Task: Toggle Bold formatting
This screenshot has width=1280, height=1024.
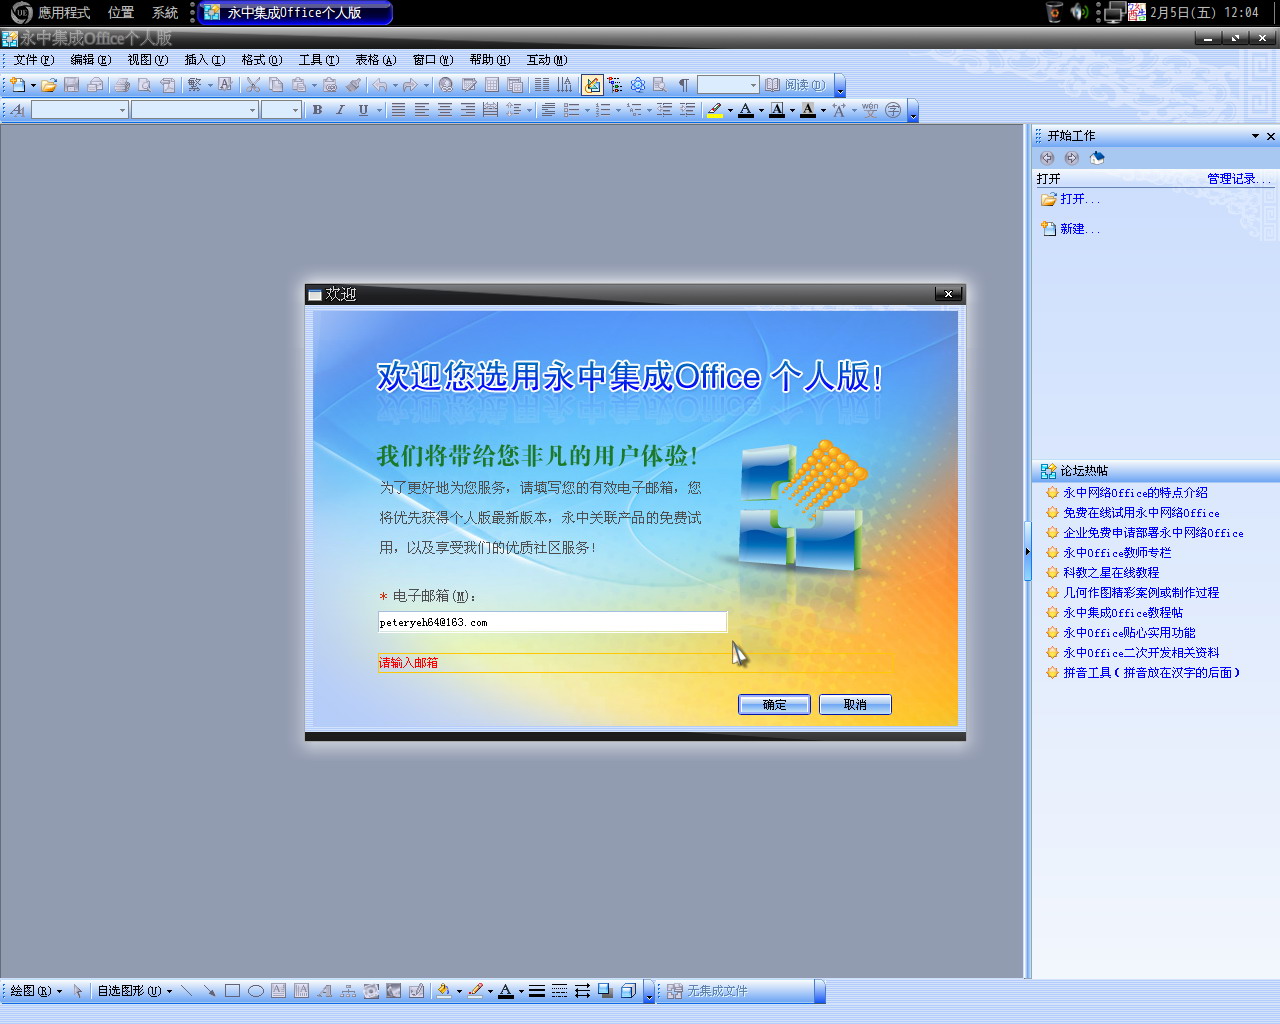Action: 317,110
